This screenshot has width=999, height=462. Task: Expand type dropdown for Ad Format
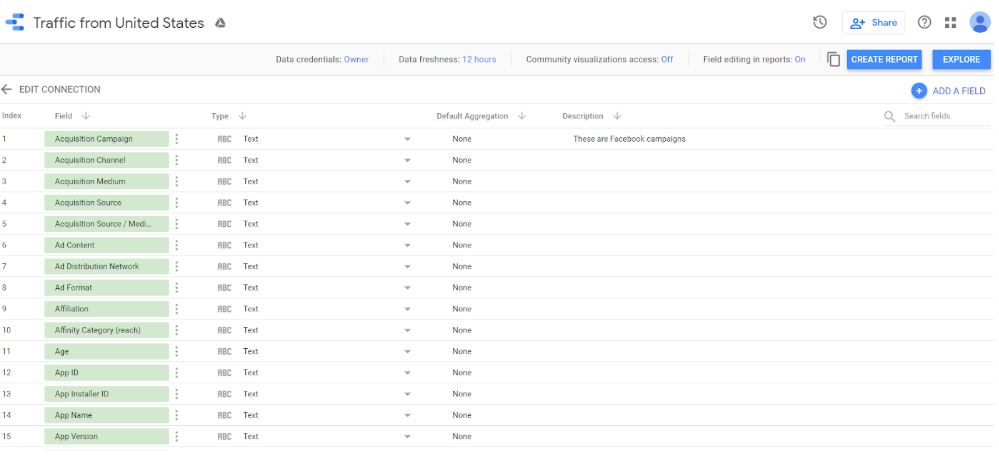407,287
